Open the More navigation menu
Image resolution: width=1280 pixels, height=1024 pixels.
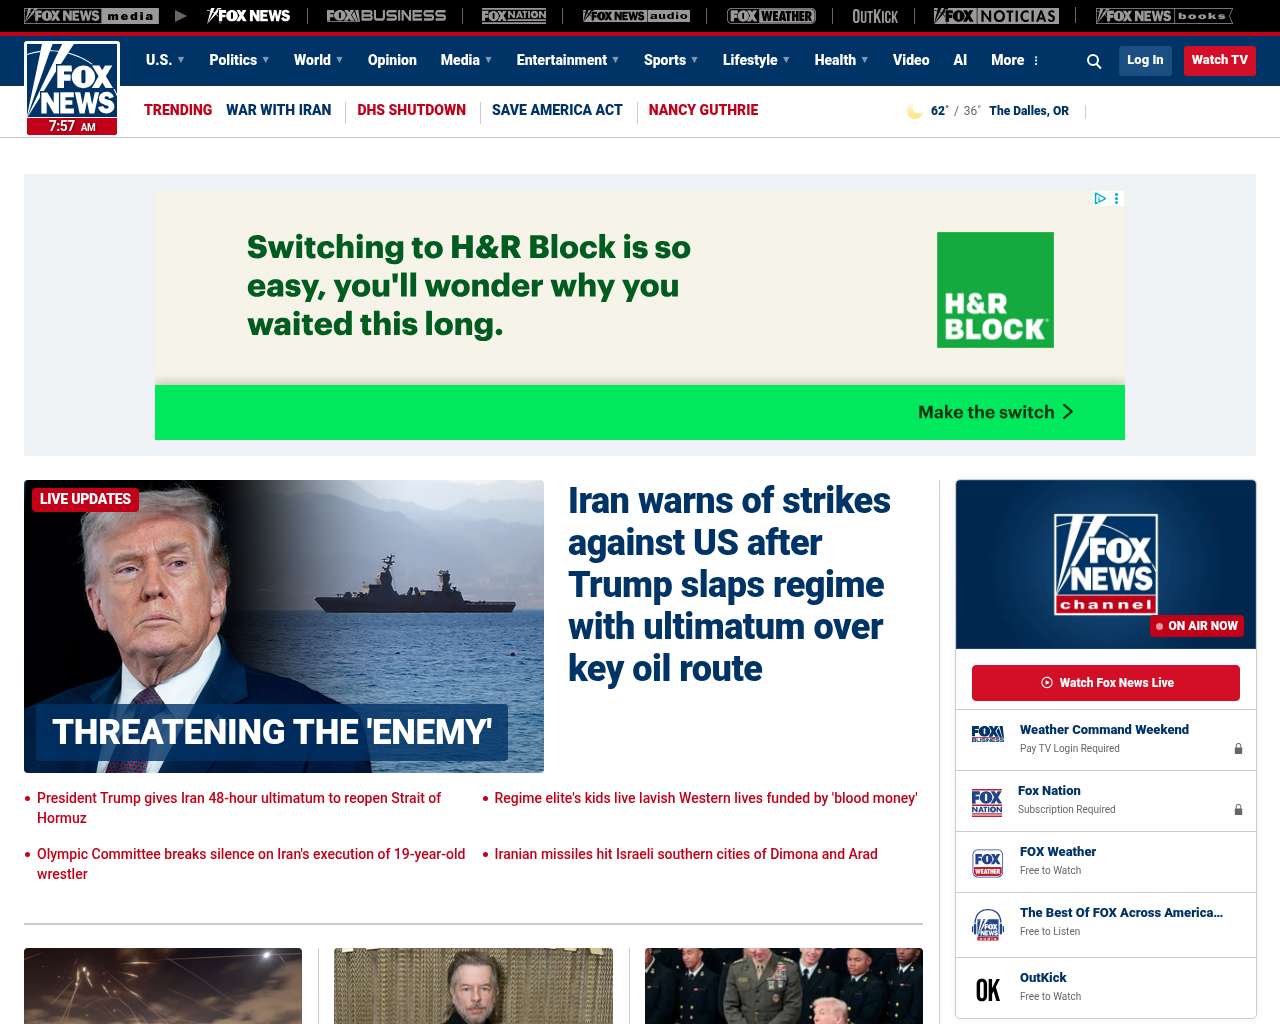(1015, 60)
